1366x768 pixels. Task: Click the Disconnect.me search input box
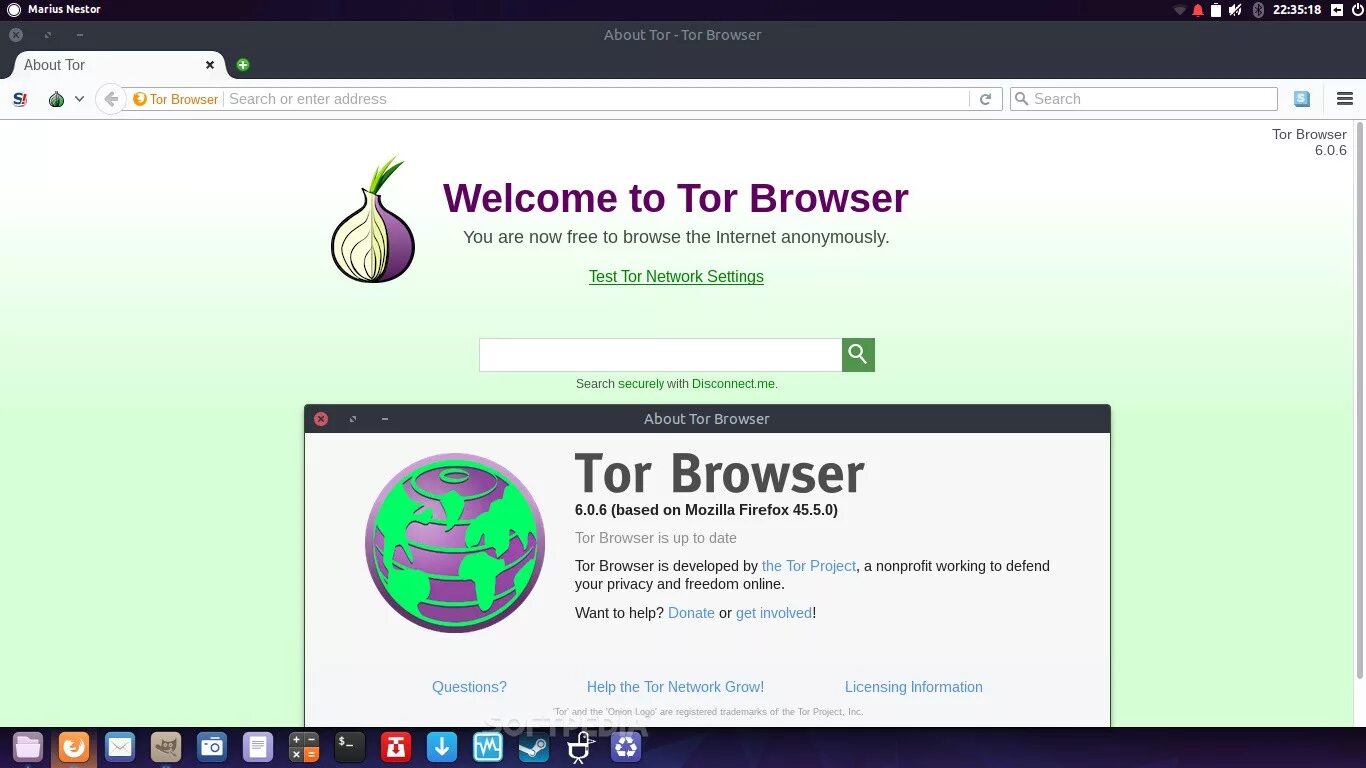pos(660,355)
